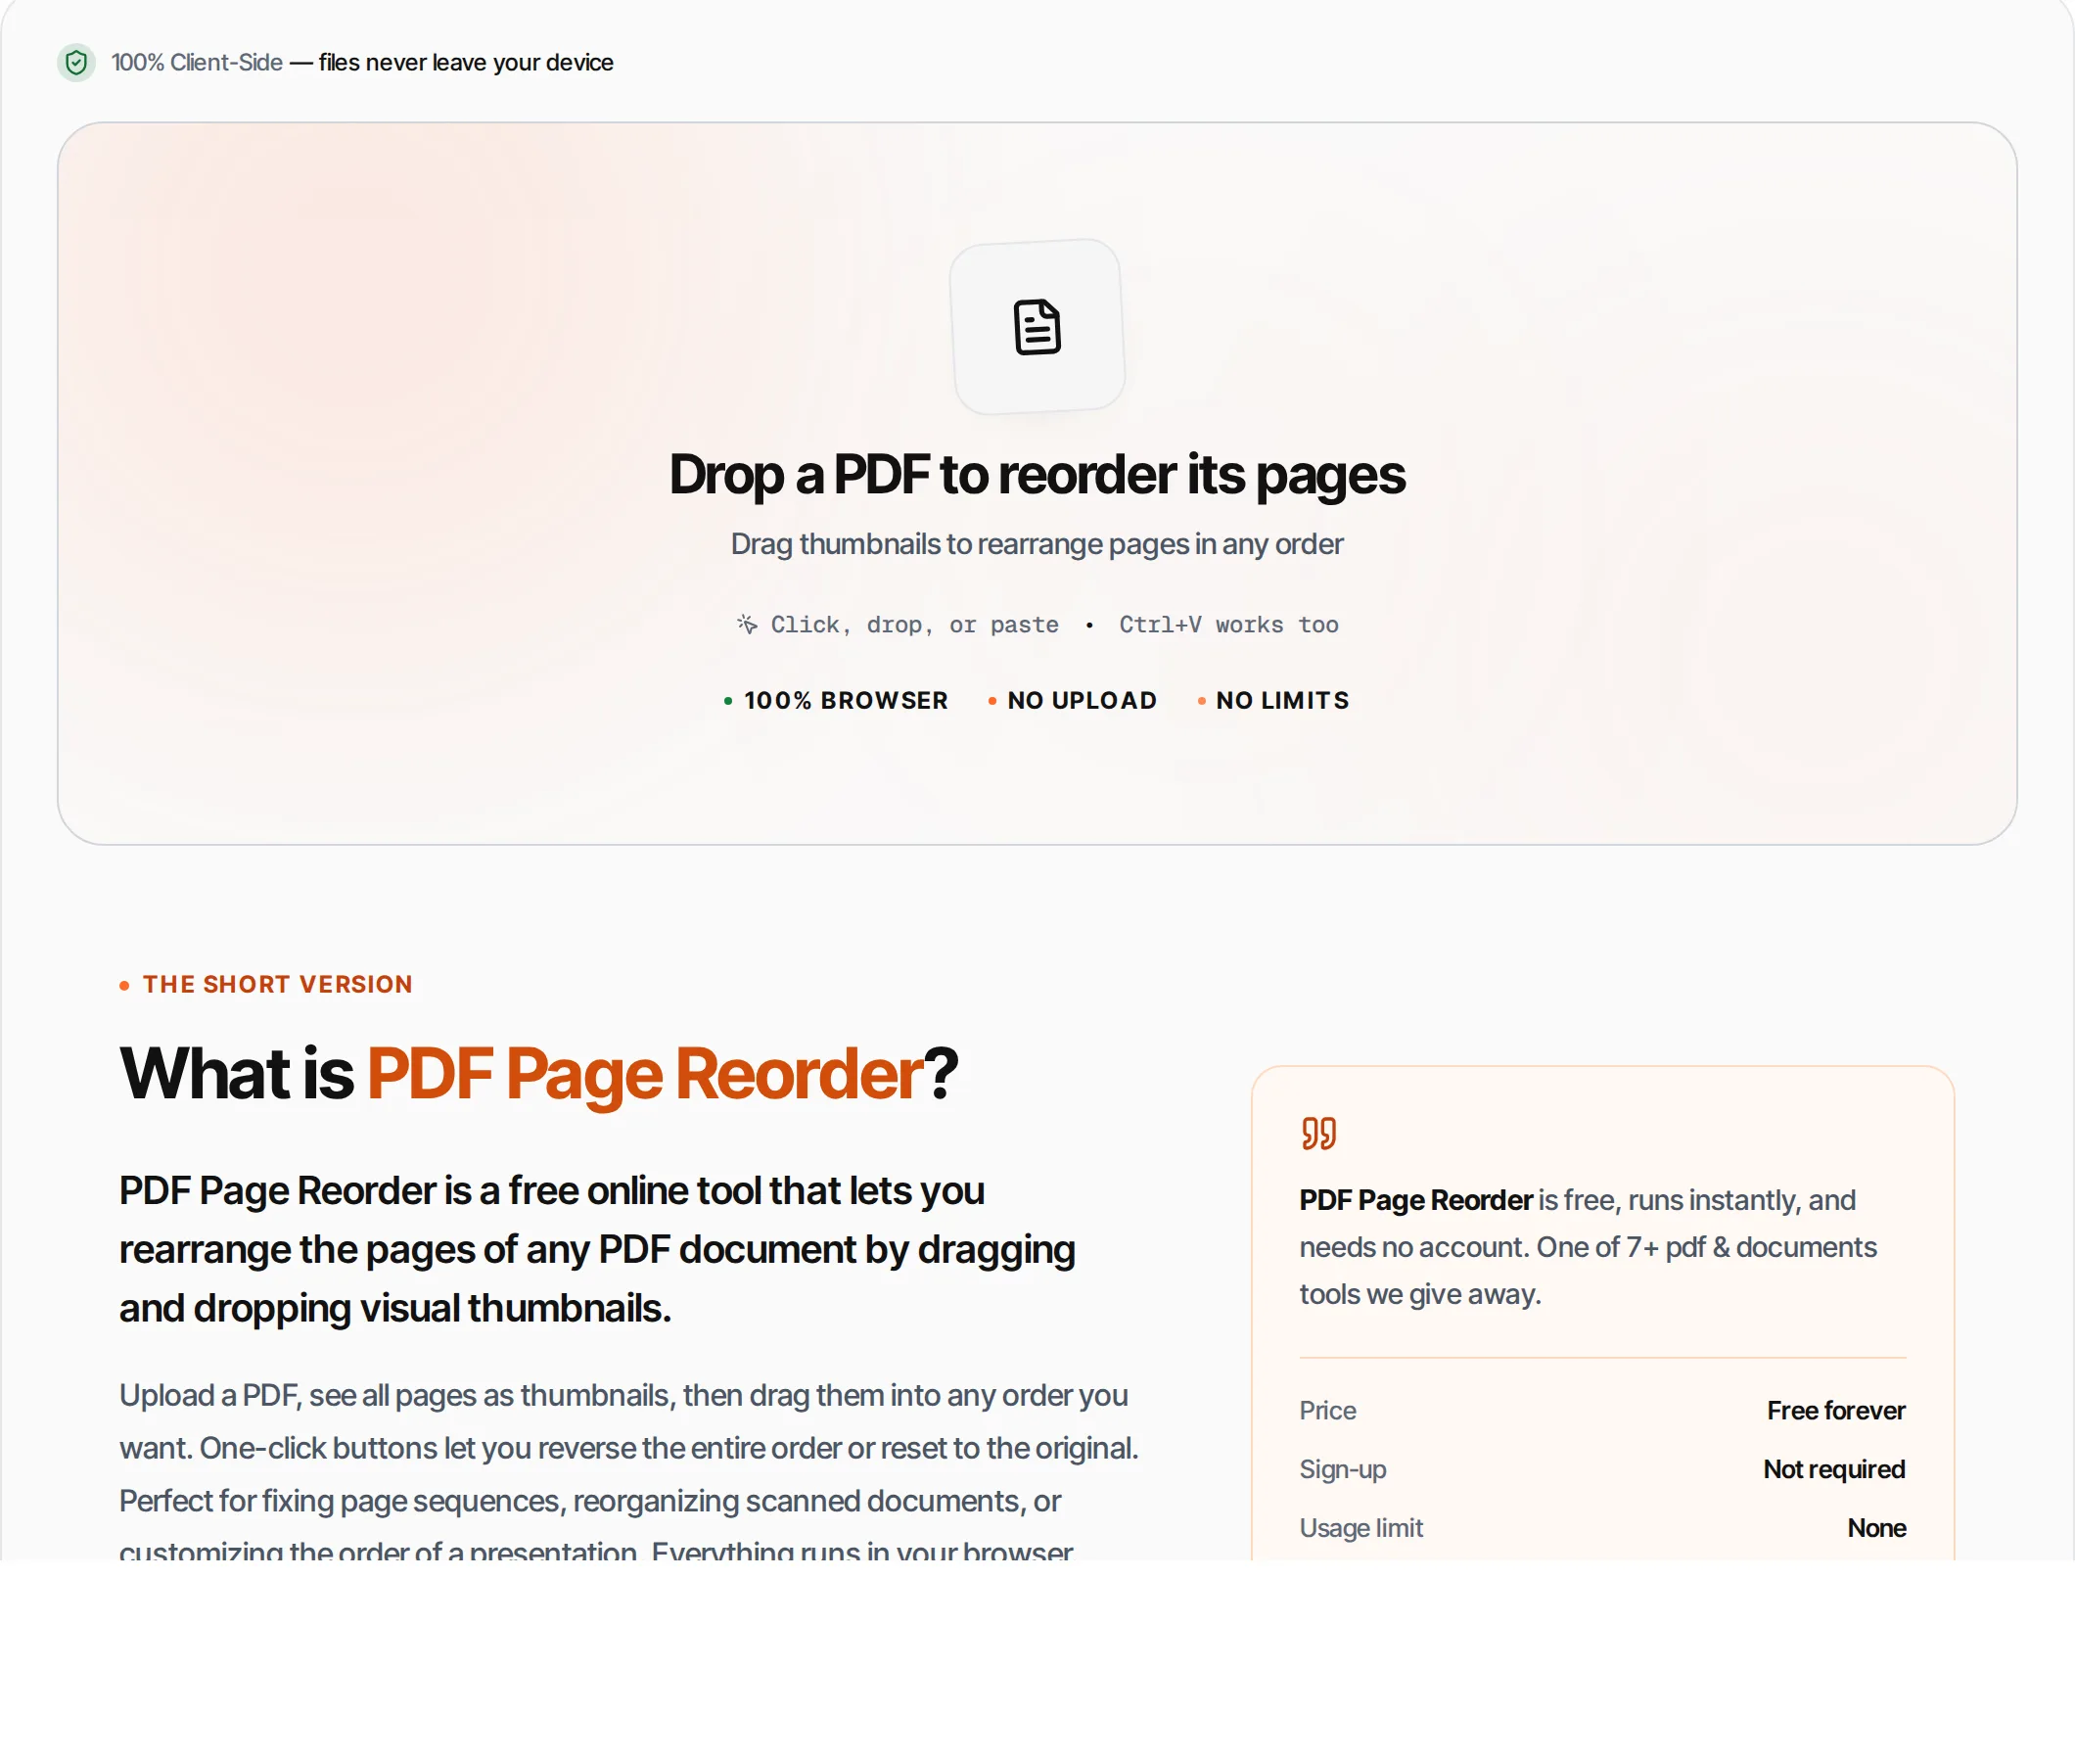Click the 'NO LIMITS' badge
This screenshot has height=1764, width=2075.
1273,700
